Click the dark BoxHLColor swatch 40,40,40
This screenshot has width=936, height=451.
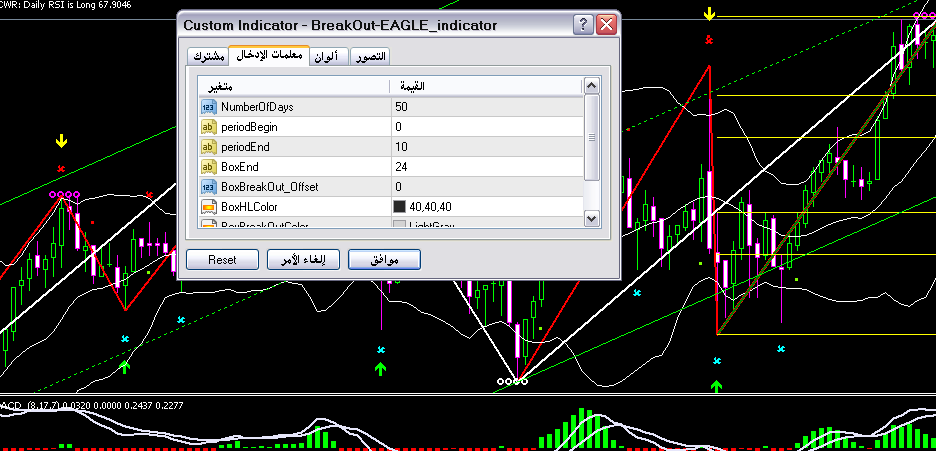(400, 207)
